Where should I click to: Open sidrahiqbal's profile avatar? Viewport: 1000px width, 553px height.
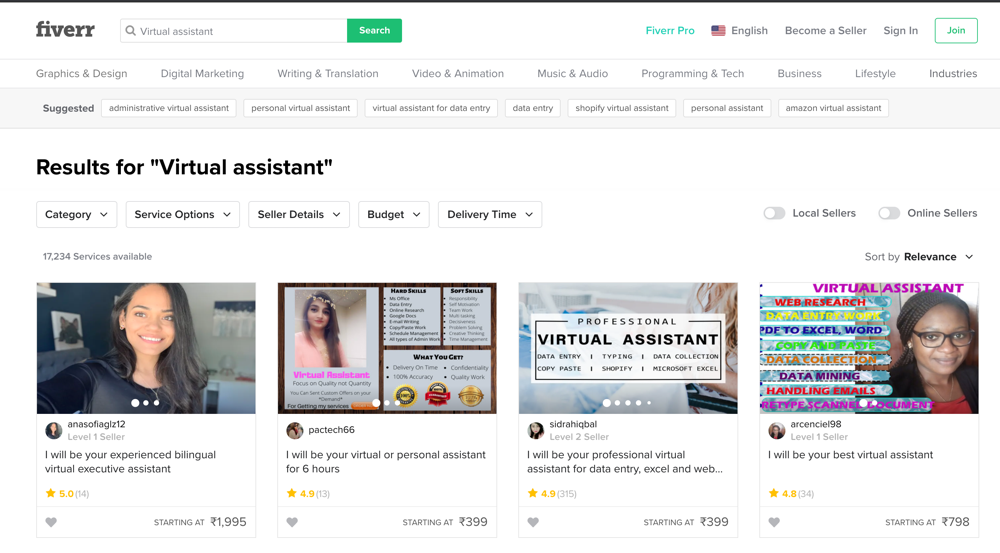click(x=536, y=431)
